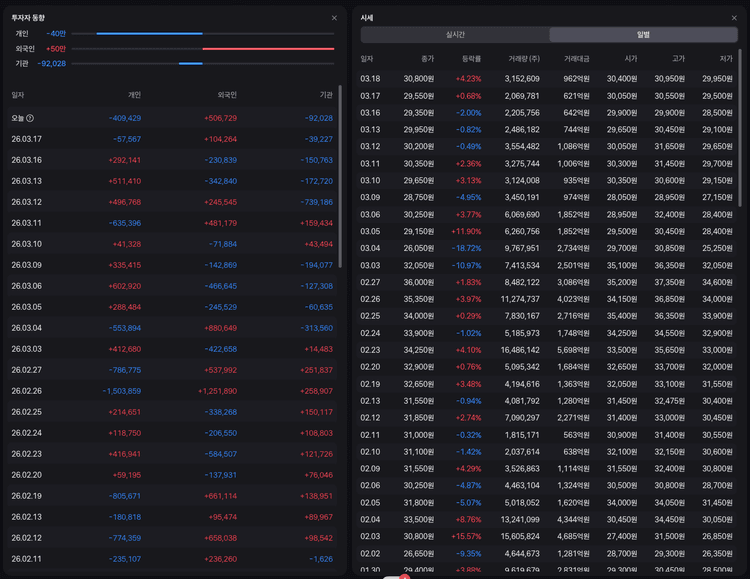Select the change rate +4.23%

tap(468, 79)
